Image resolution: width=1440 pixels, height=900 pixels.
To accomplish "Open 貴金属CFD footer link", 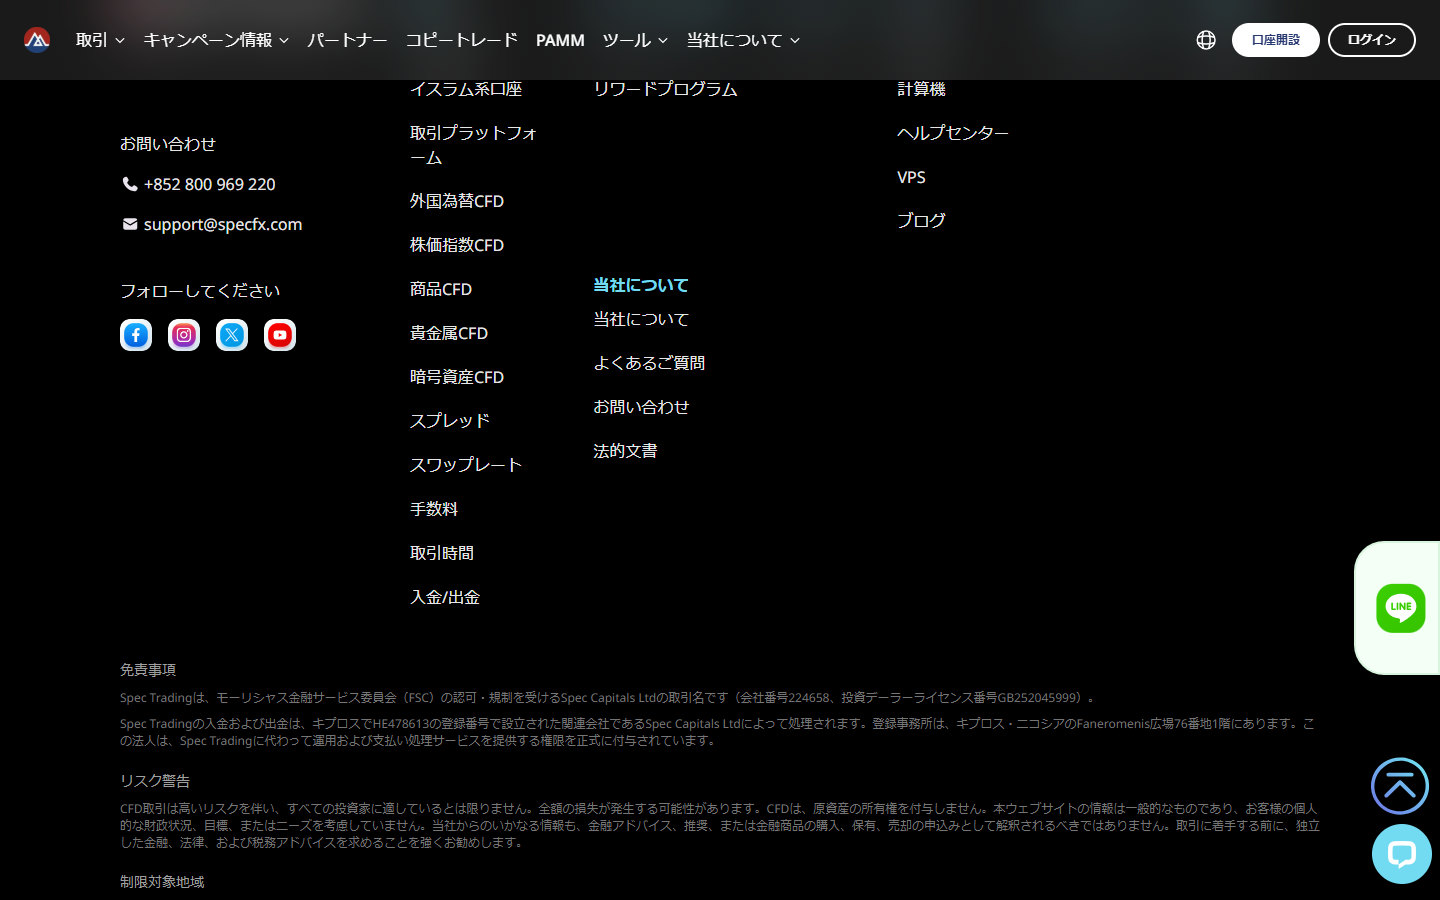I will point(449,333).
